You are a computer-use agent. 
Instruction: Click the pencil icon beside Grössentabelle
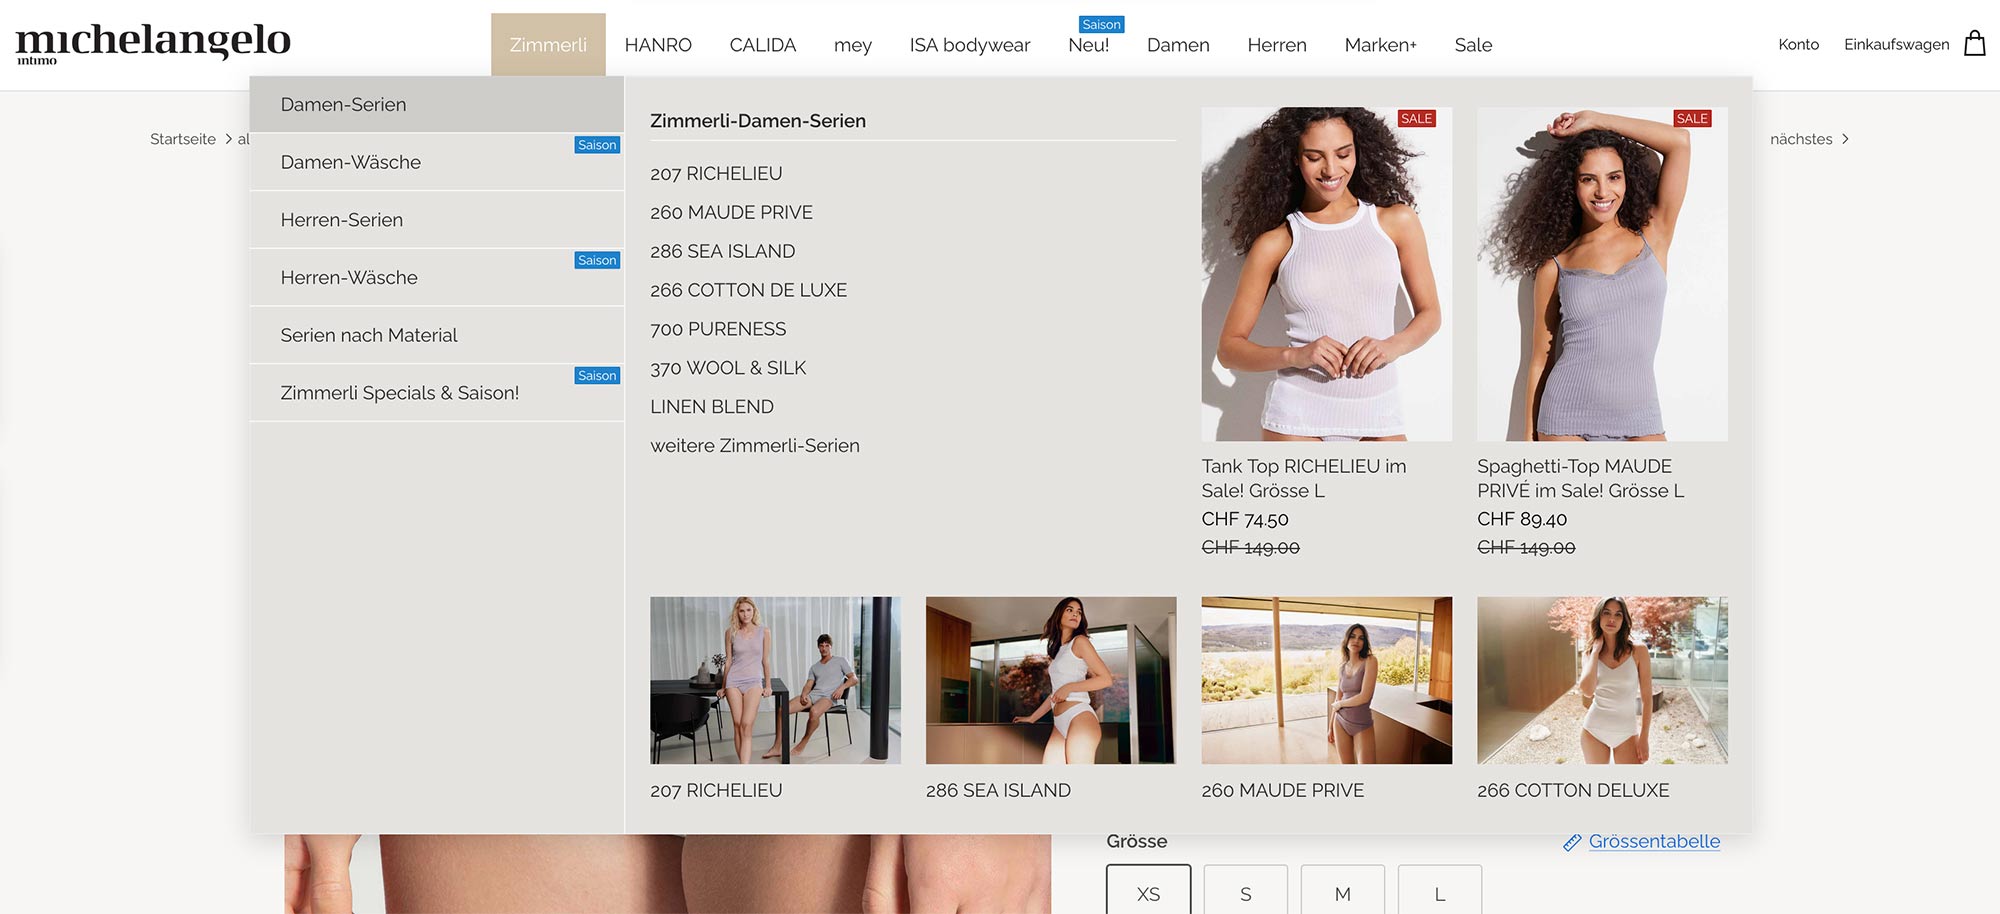tap(1572, 842)
